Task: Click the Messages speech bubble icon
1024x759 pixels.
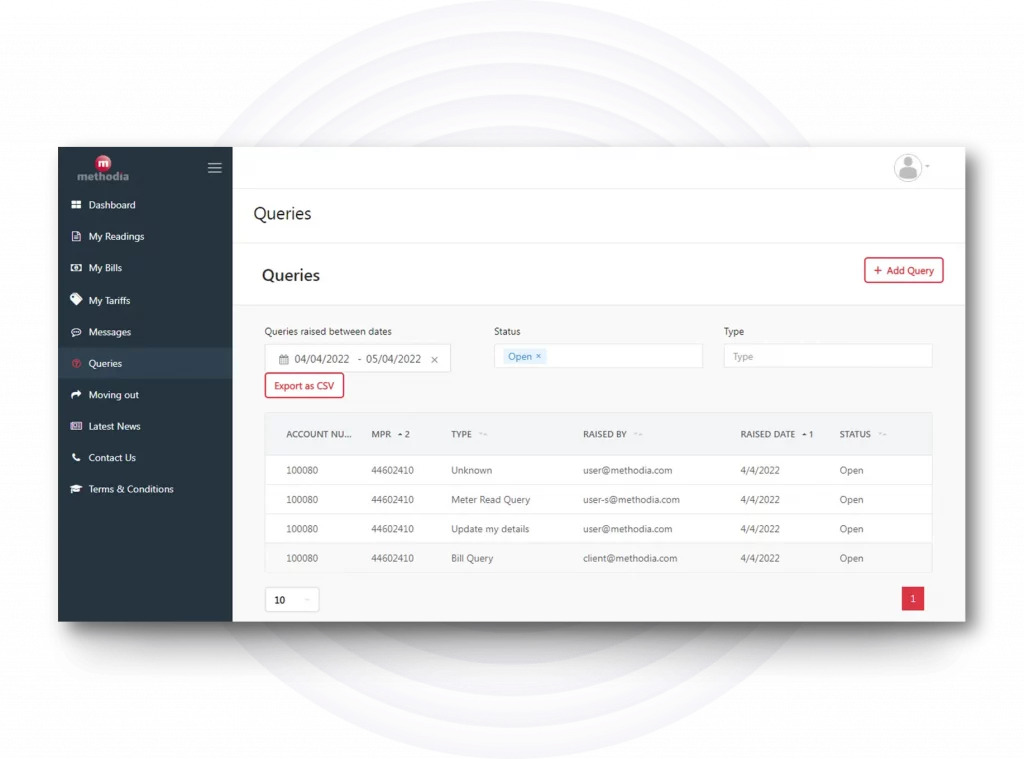Action: (76, 332)
